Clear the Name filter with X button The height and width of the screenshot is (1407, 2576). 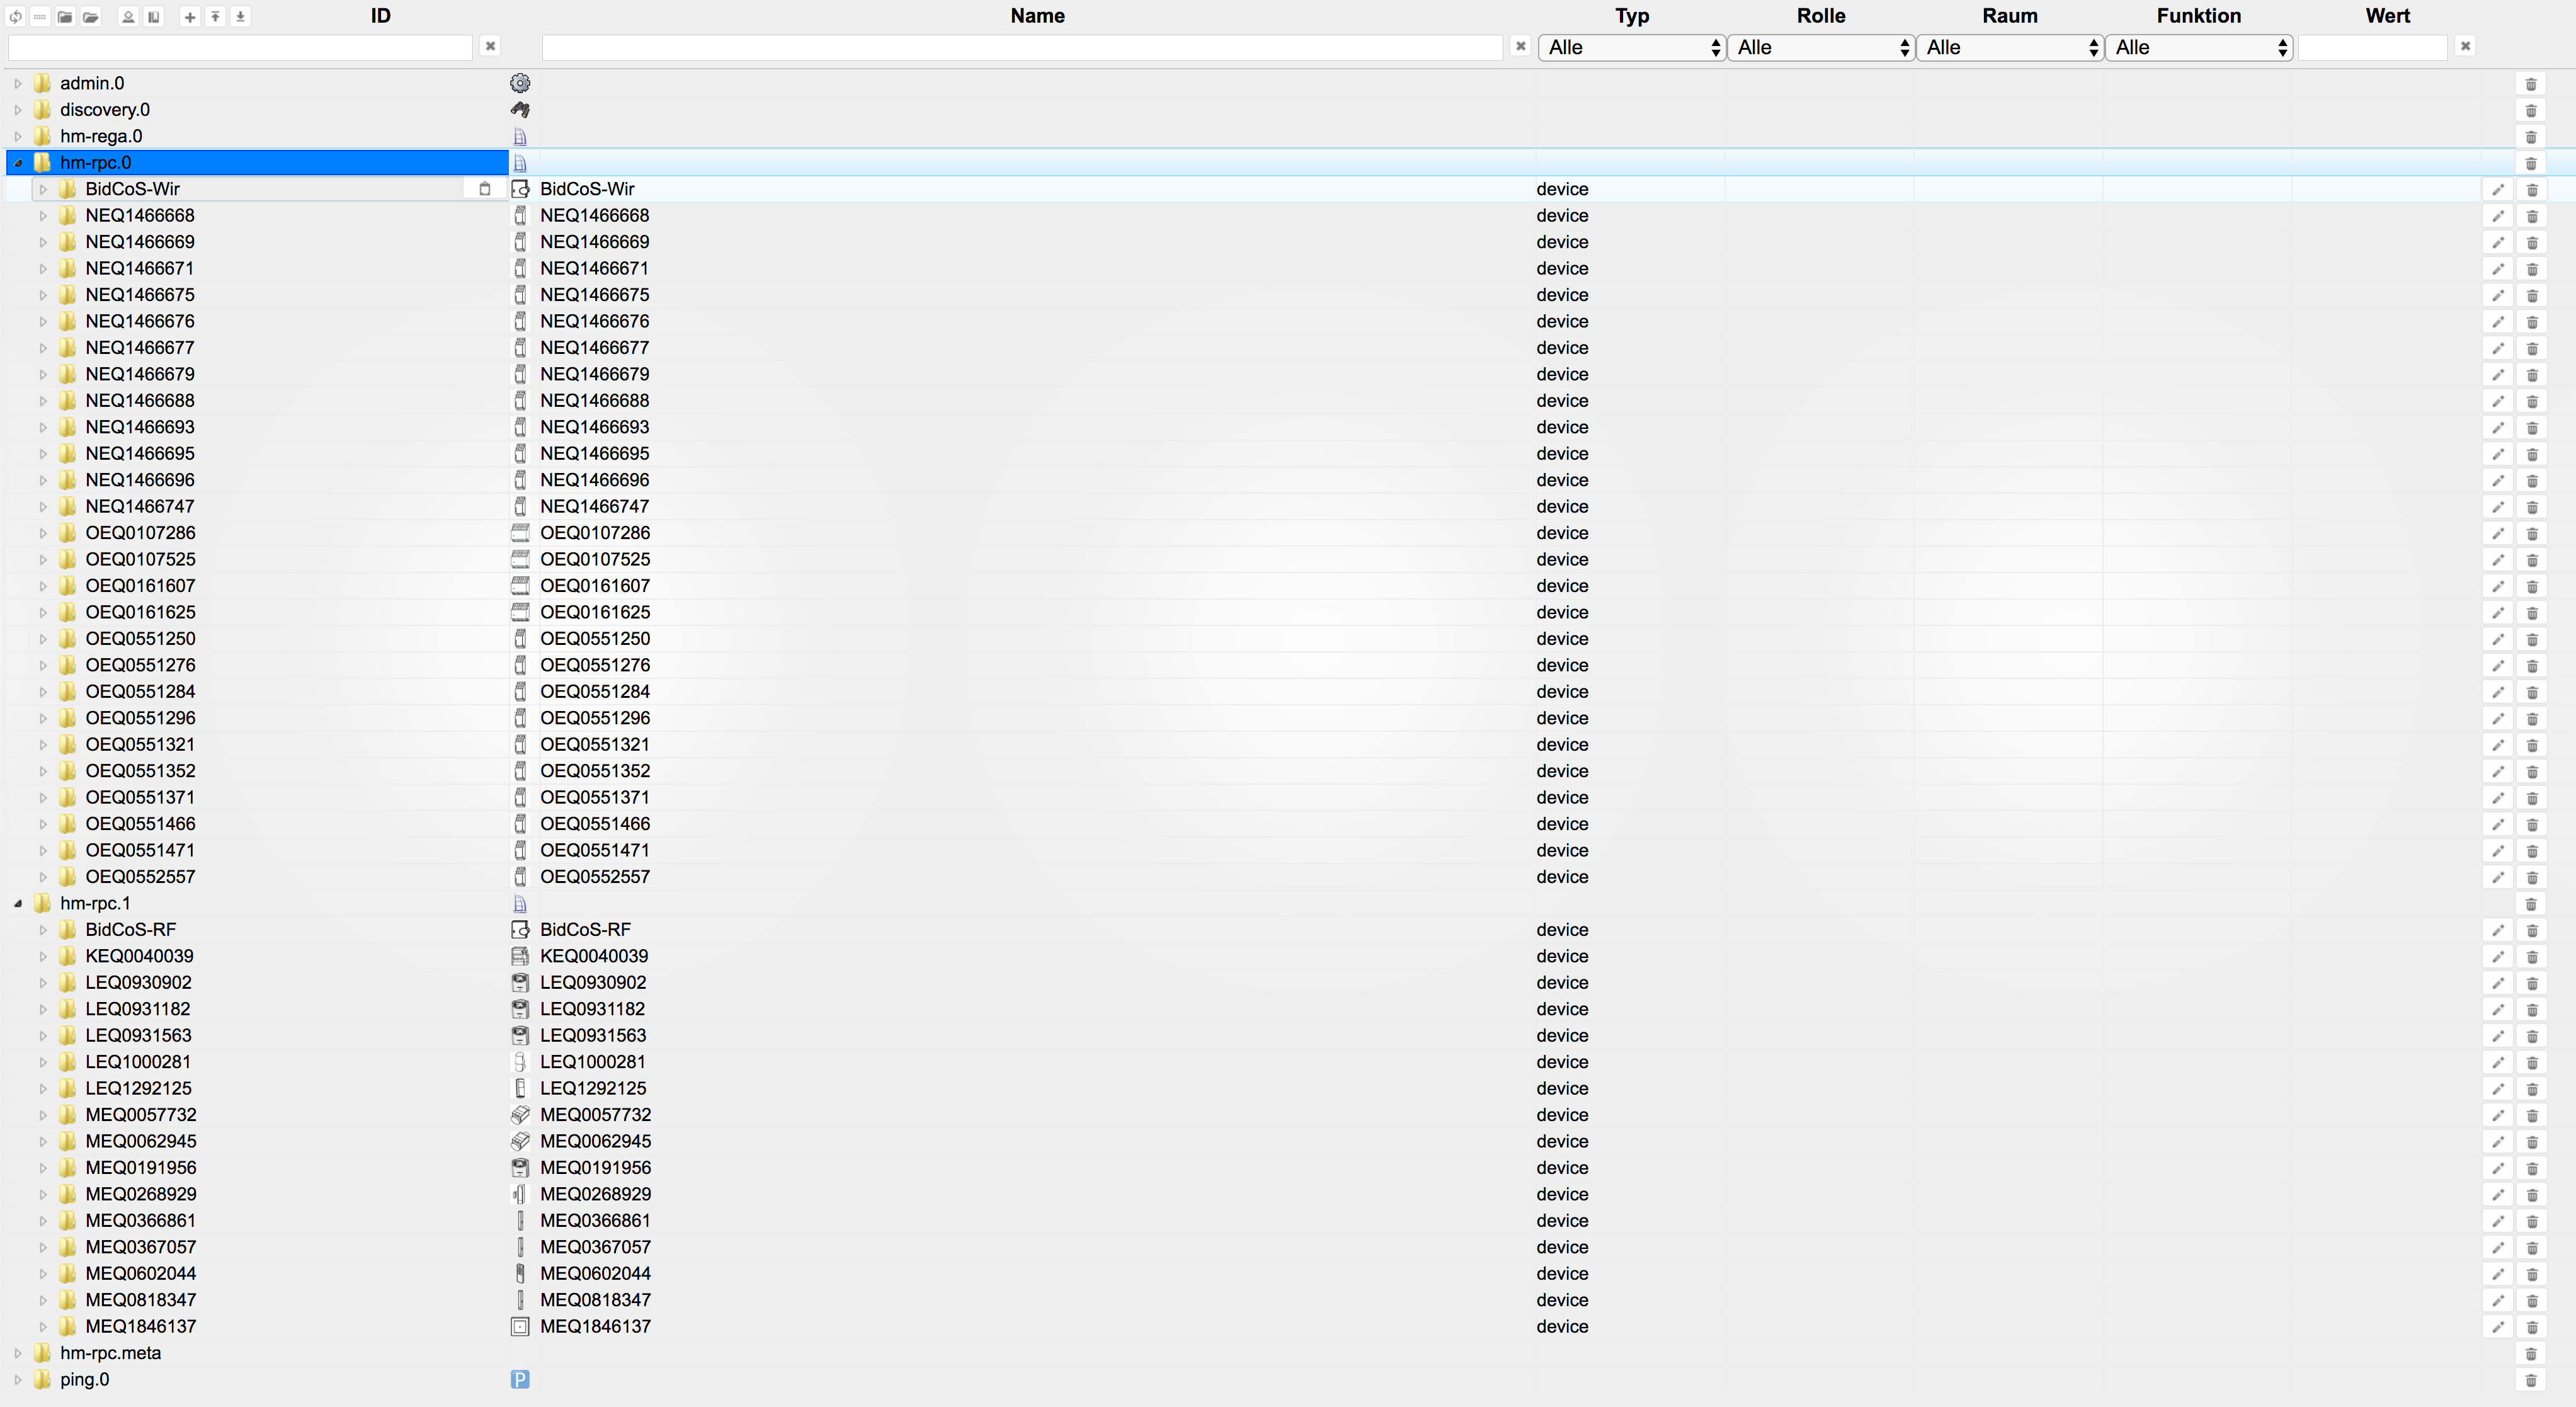1520,46
